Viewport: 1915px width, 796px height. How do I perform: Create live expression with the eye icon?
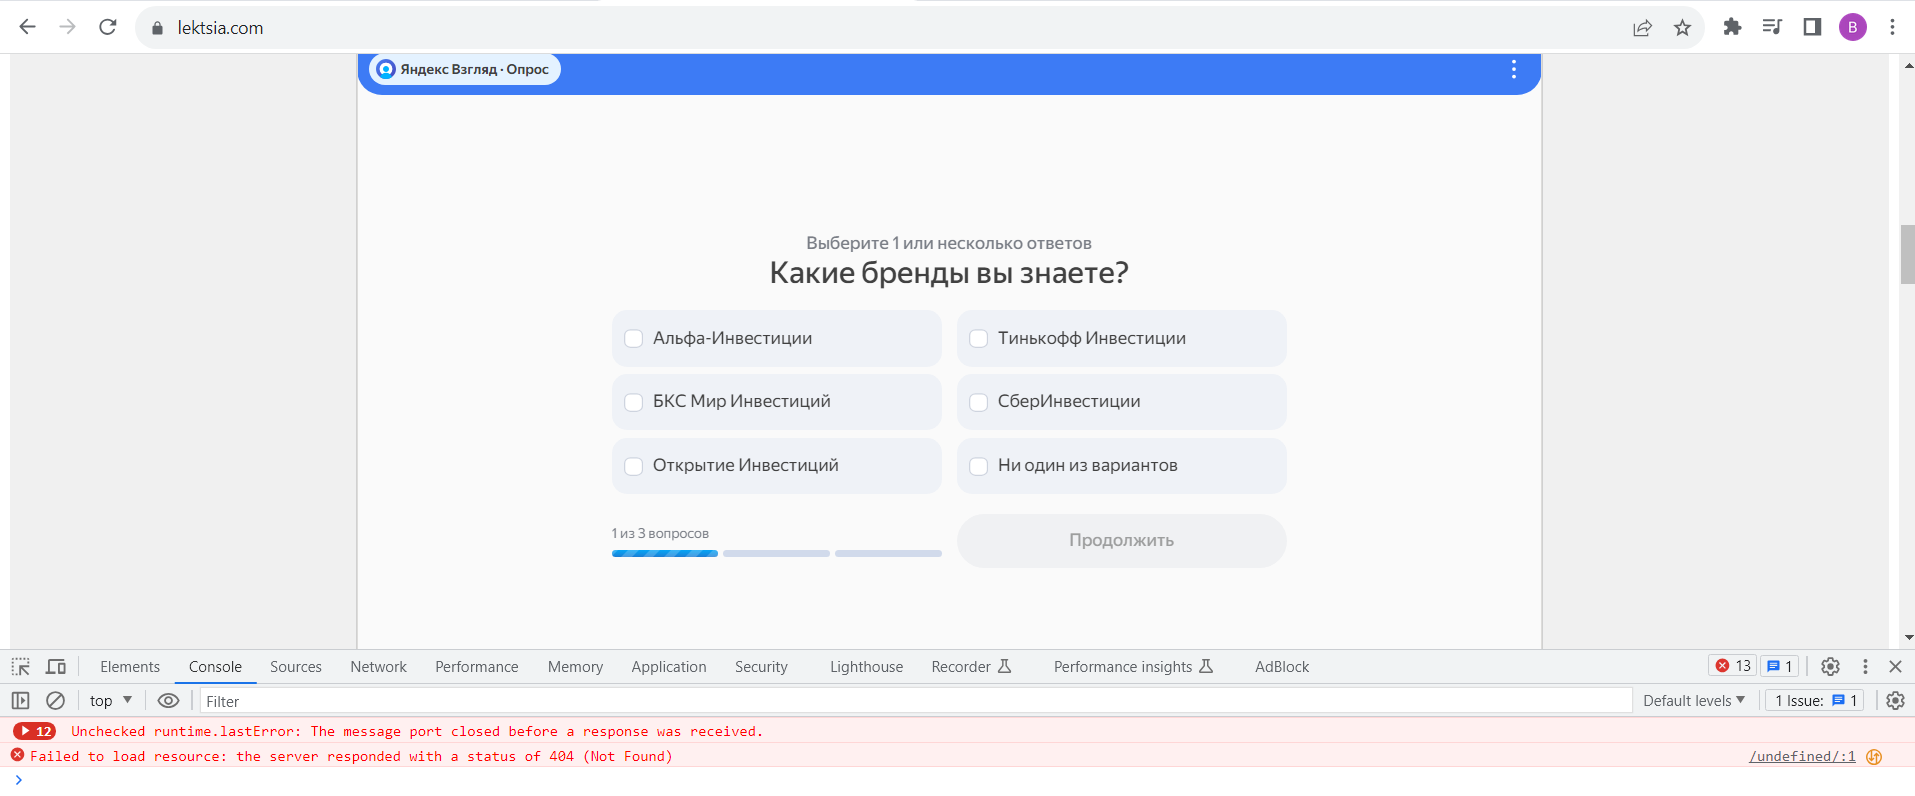click(x=169, y=701)
